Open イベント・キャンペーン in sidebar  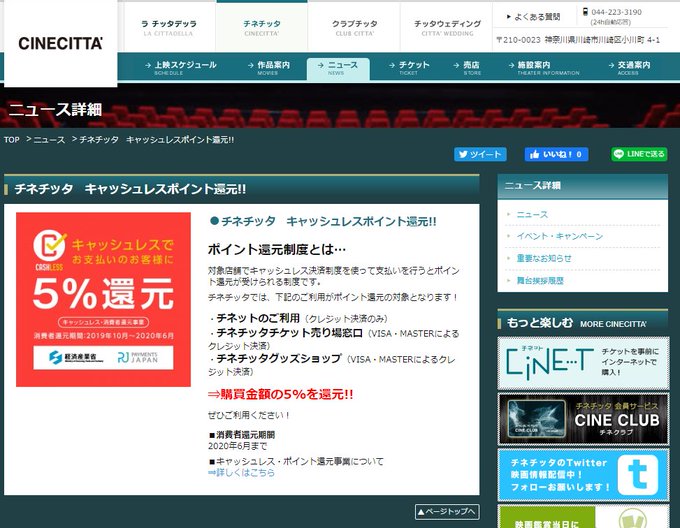click(559, 236)
